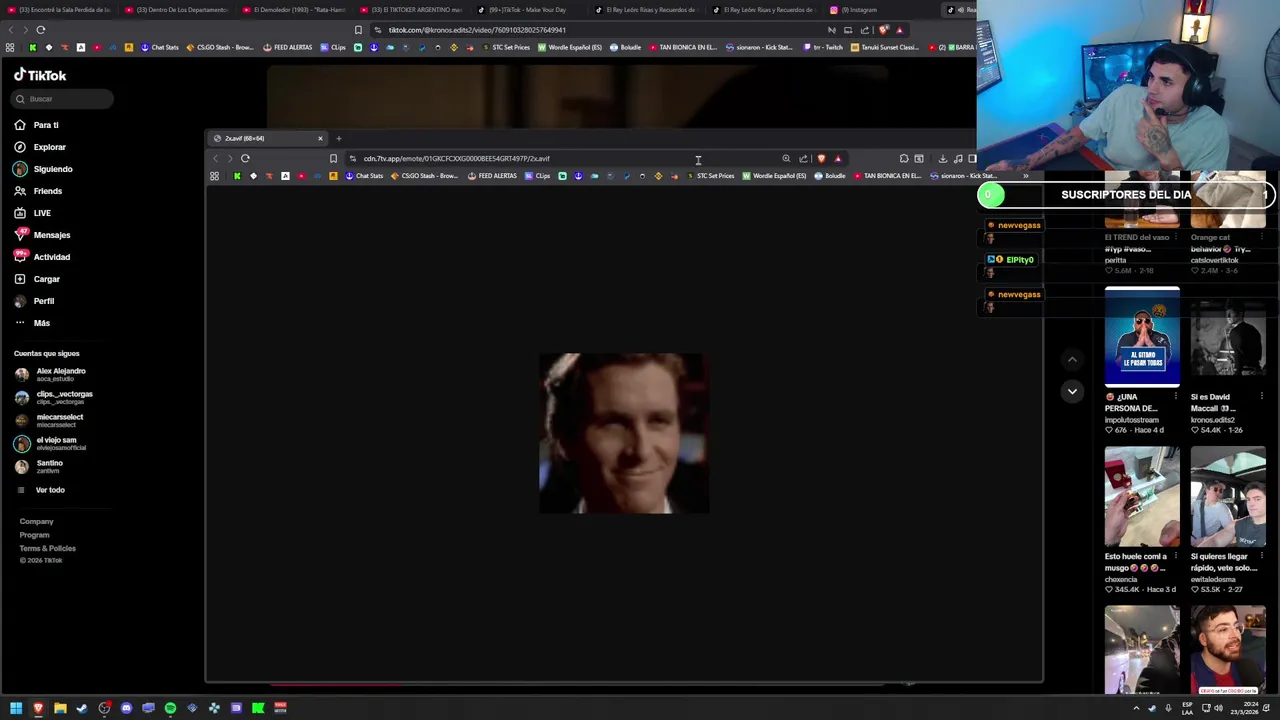Open Mensajes in TikTok sidebar

point(42,235)
